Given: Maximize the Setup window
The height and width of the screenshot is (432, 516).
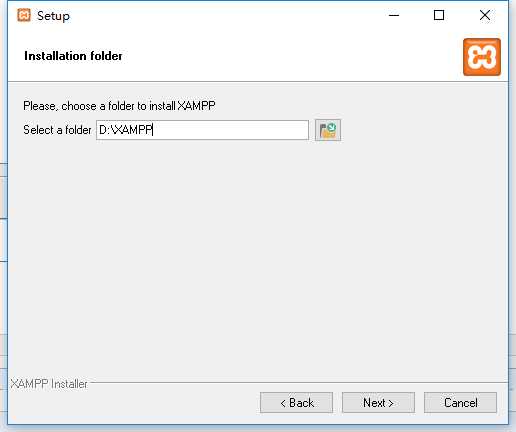Looking at the screenshot, I should point(439,15).
